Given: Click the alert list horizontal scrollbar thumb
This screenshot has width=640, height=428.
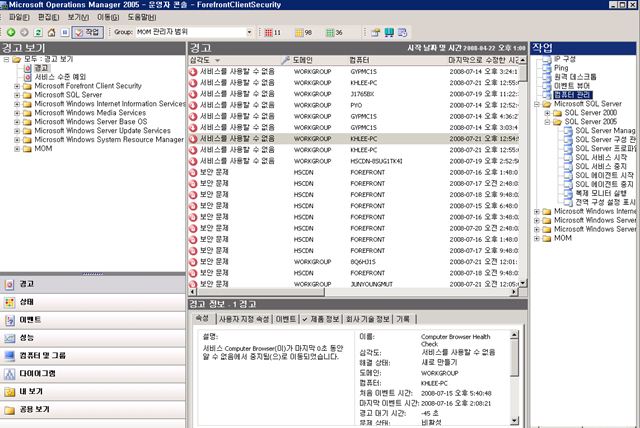Looking at the screenshot, I should pos(261,292).
